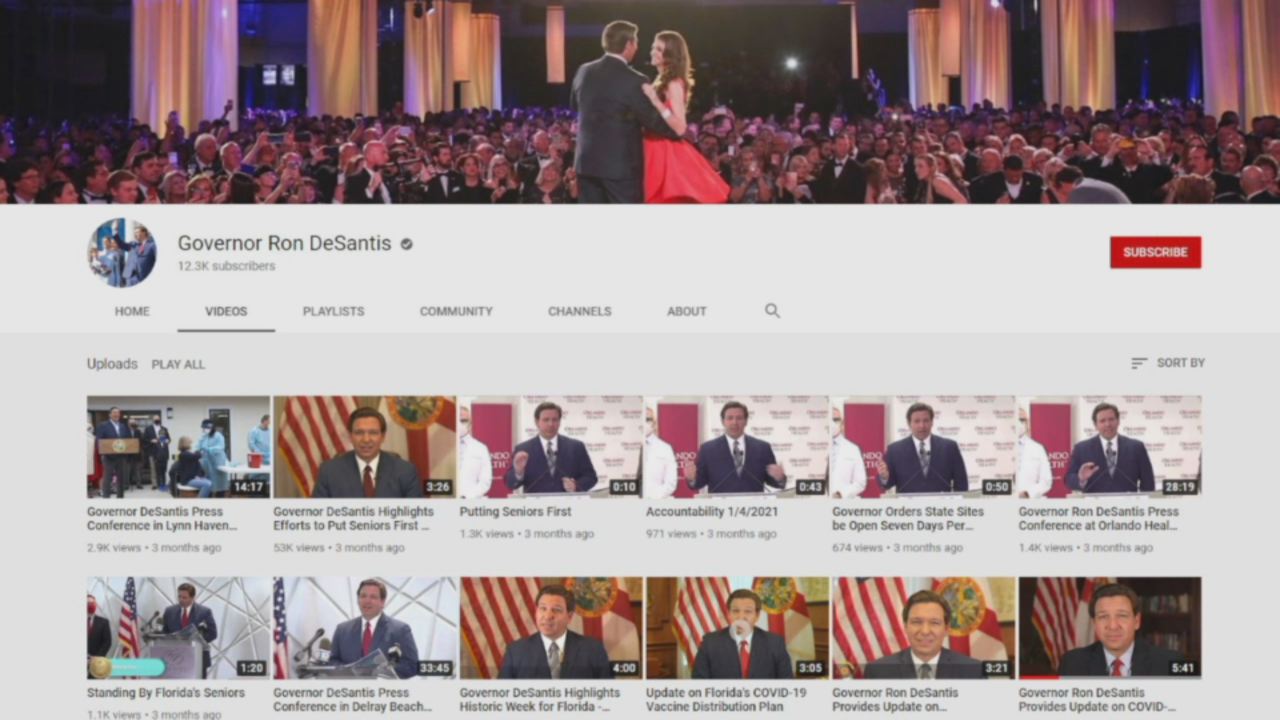
Task: Open the Governor Ron DeSantis channel avatar
Action: point(122,252)
